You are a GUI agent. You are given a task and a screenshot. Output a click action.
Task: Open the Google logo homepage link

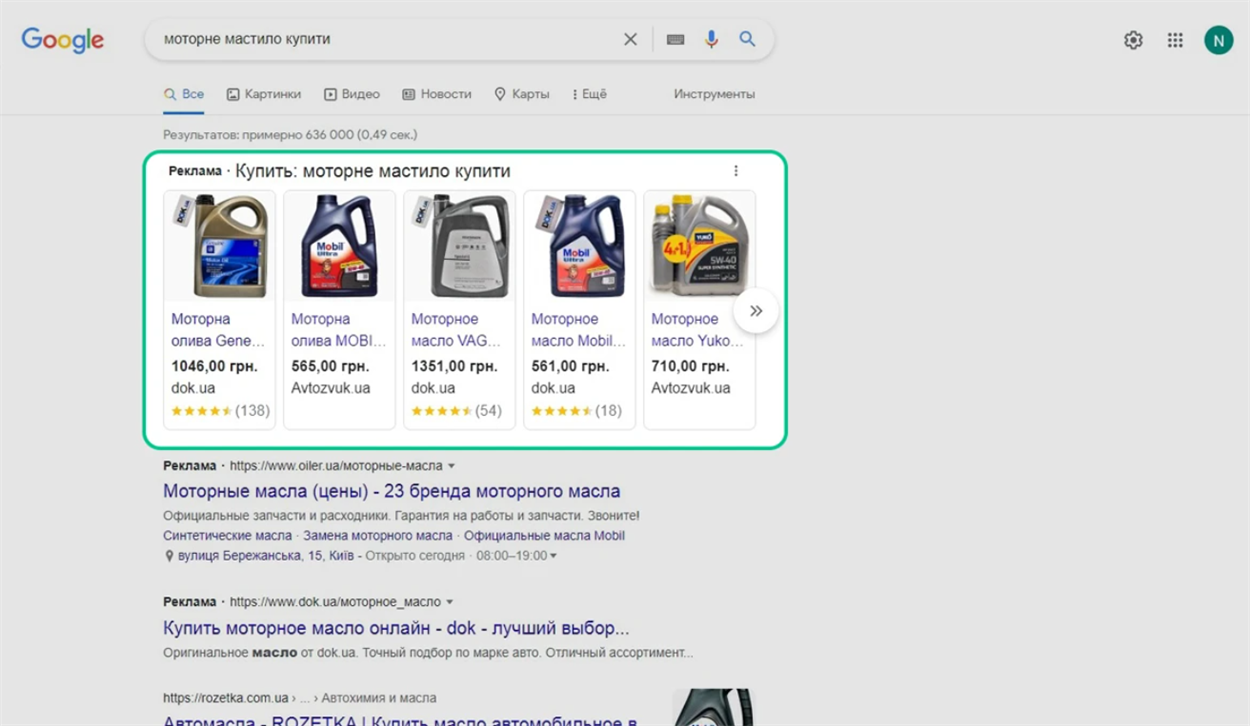tap(63, 40)
